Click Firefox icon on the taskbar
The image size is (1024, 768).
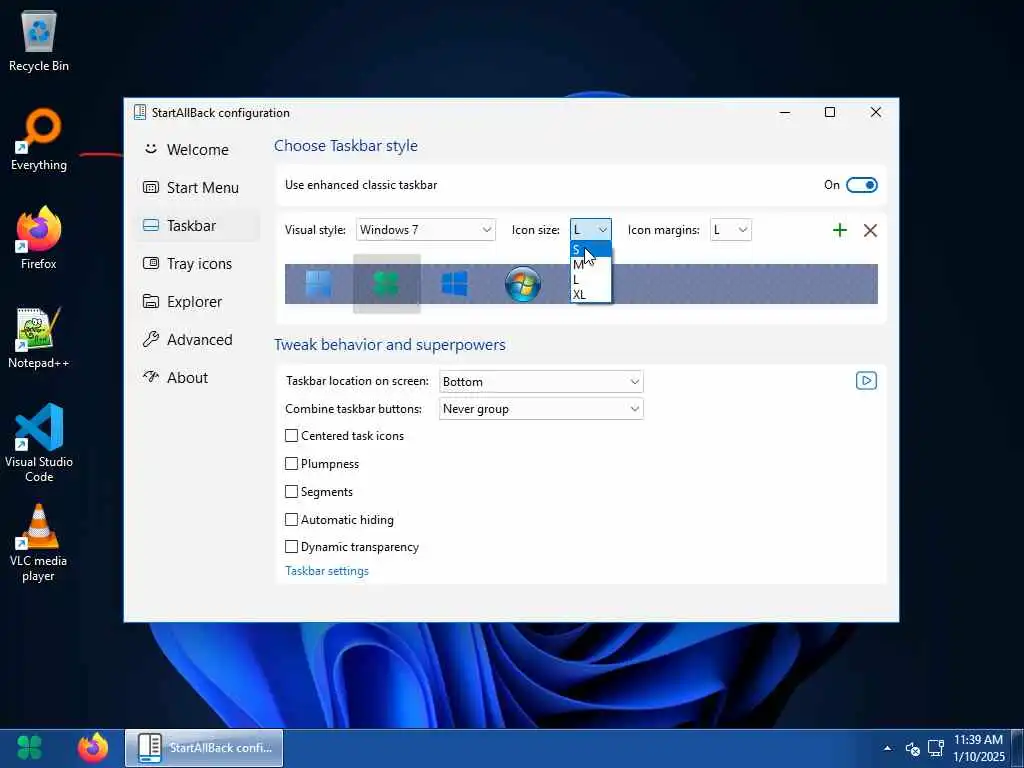pyautogui.click(x=93, y=748)
